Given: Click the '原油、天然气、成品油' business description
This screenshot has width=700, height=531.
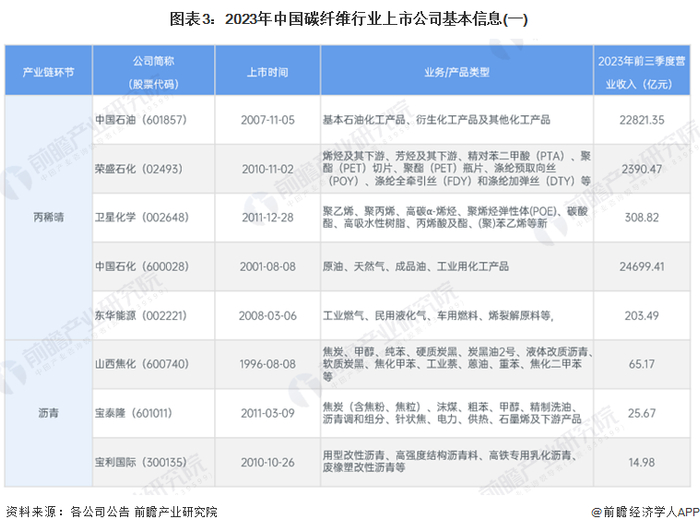Looking at the screenshot, I should (x=457, y=267).
